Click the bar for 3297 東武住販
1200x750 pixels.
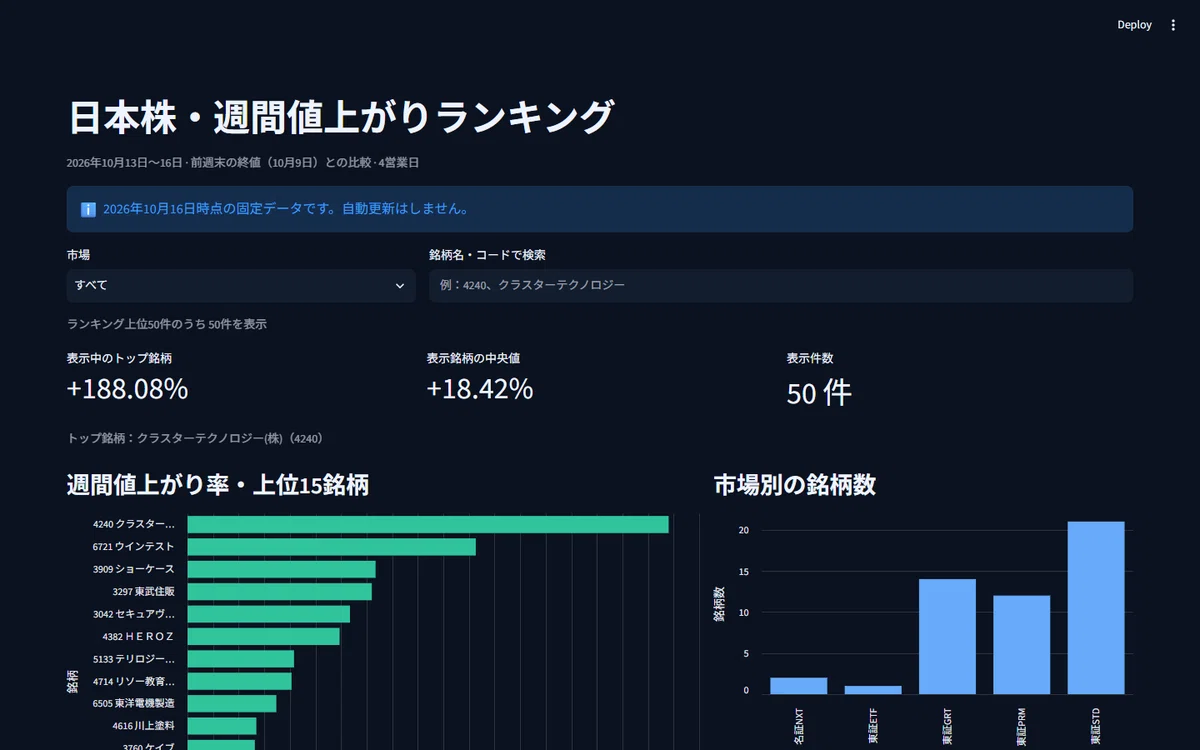pos(280,592)
